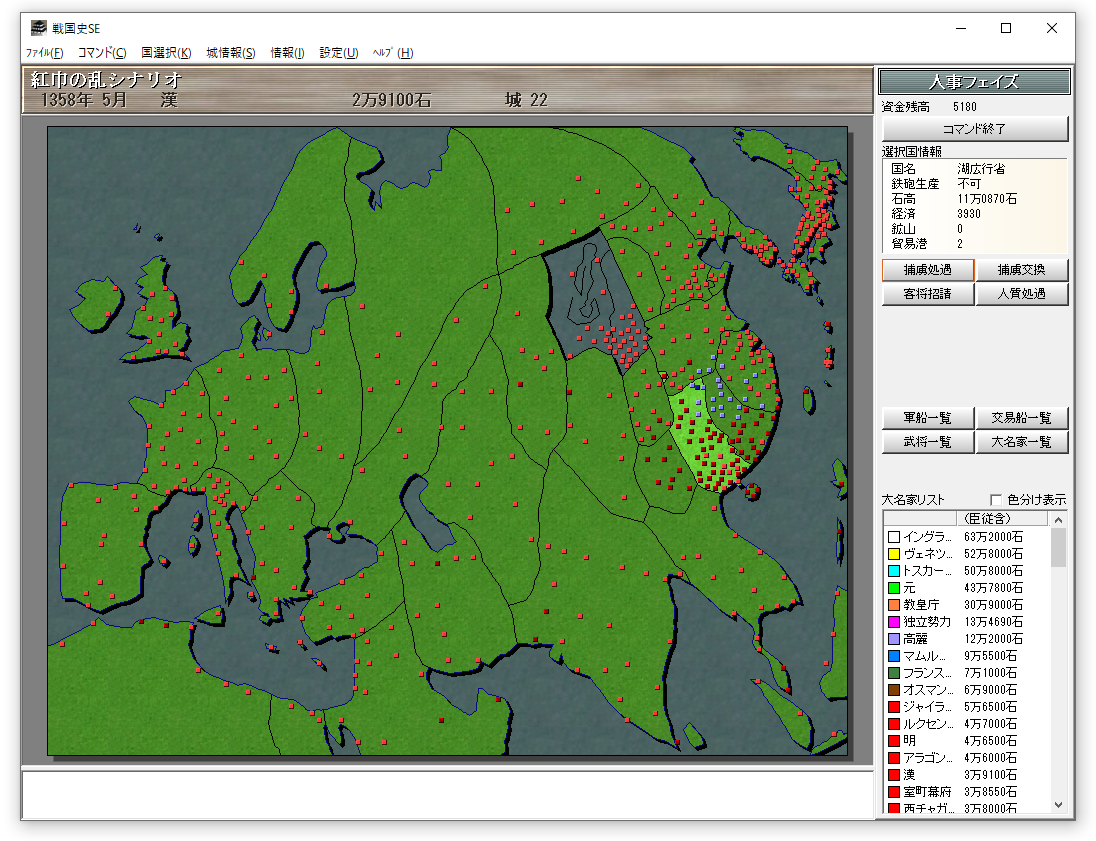Click the orange 教皇庁 clan color square
Screen dimensions: 1096x841
pos(894,605)
